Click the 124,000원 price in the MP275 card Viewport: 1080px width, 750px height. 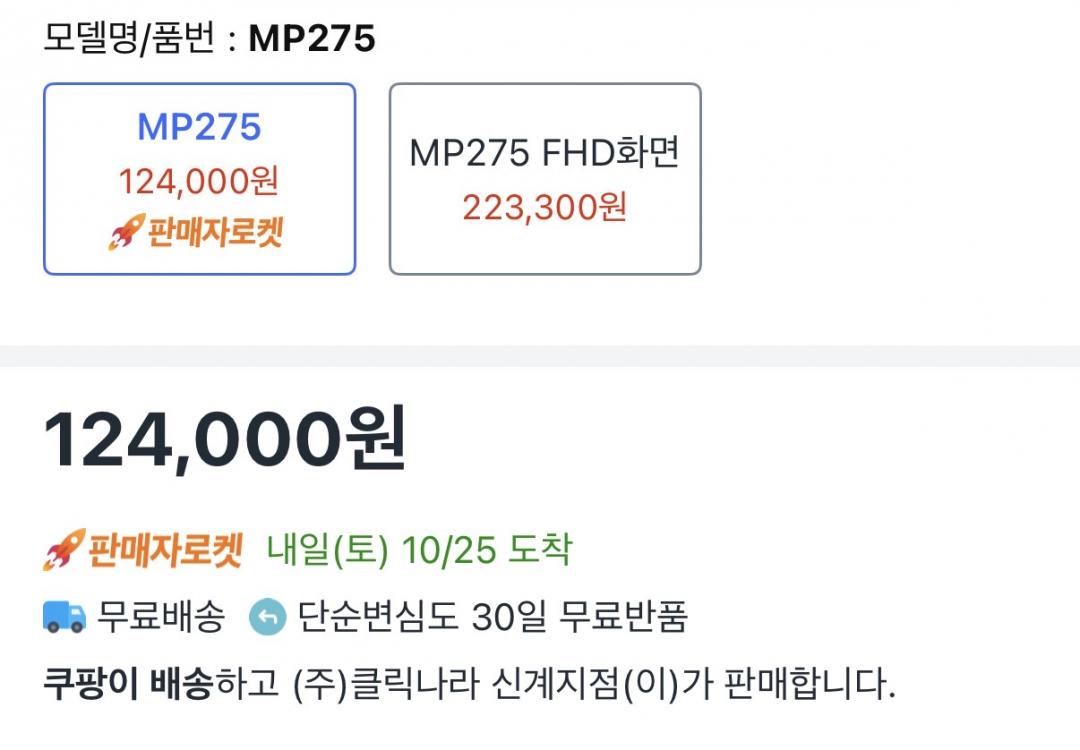(198, 181)
